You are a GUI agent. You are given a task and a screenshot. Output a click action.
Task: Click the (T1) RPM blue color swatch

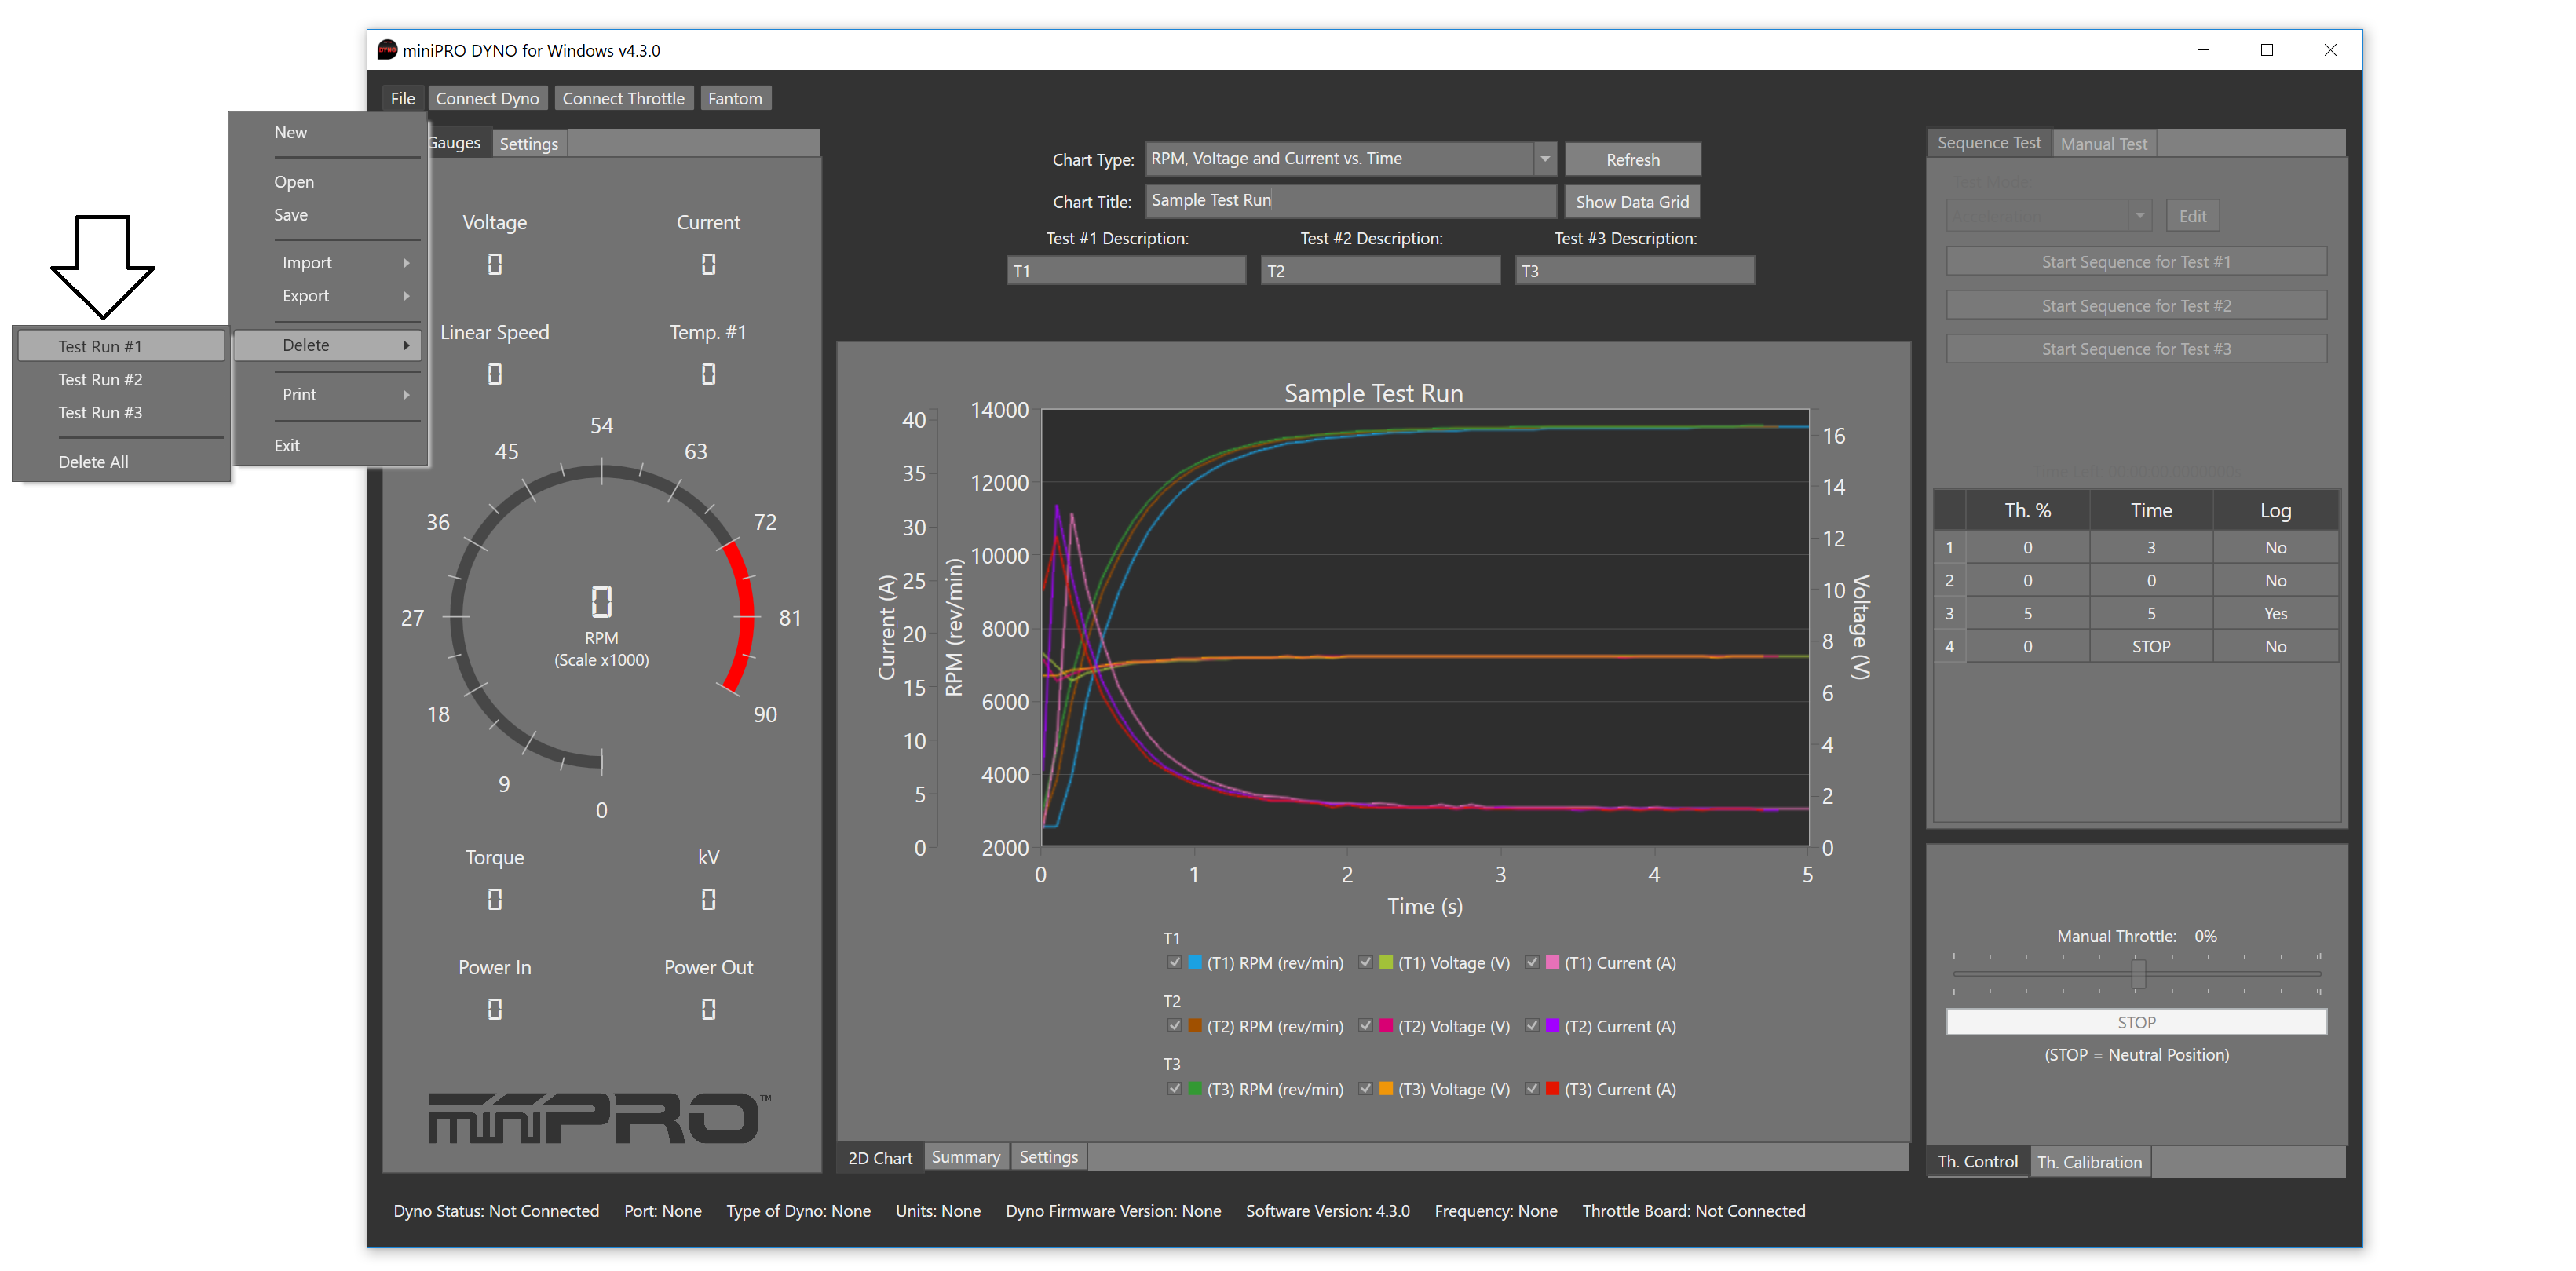[1194, 962]
